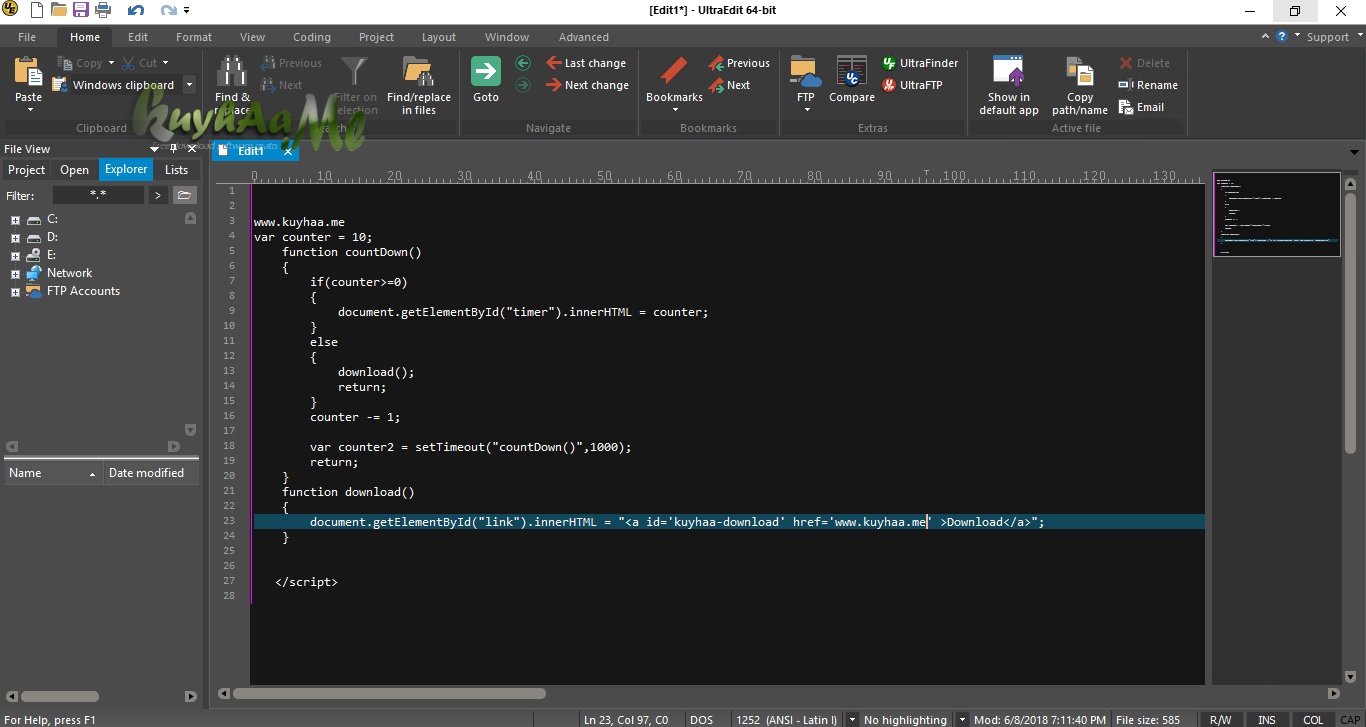1366x727 pixels.
Task: Jump to Next change
Action: click(587, 85)
